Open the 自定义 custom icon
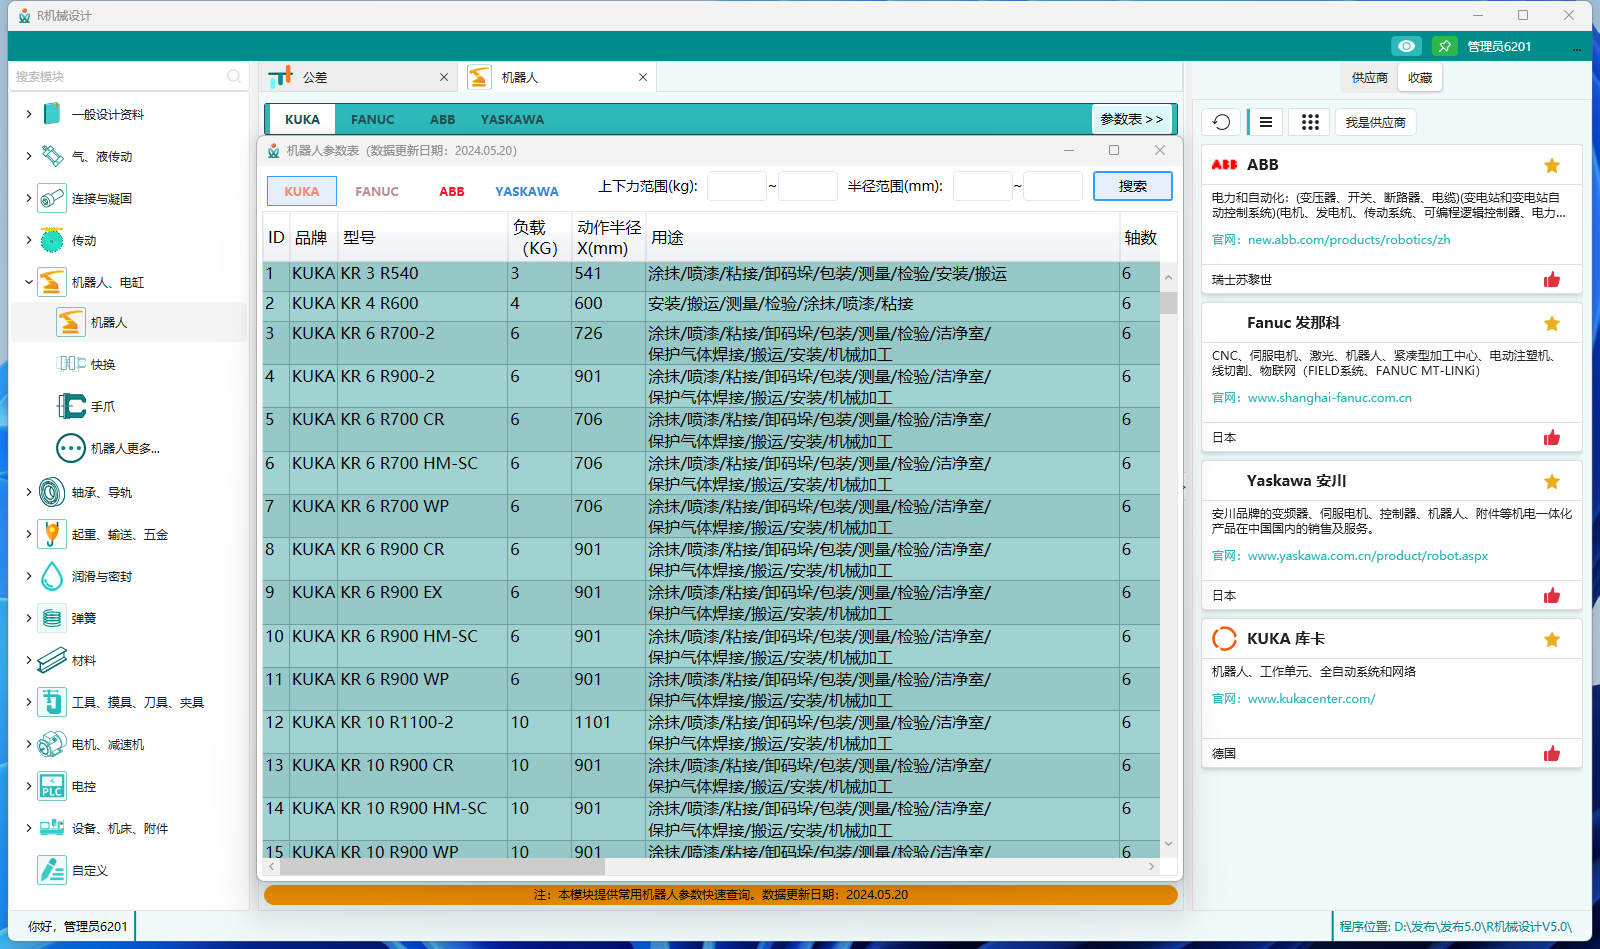This screenshot has height=949, width=1600. click(52, 870)
